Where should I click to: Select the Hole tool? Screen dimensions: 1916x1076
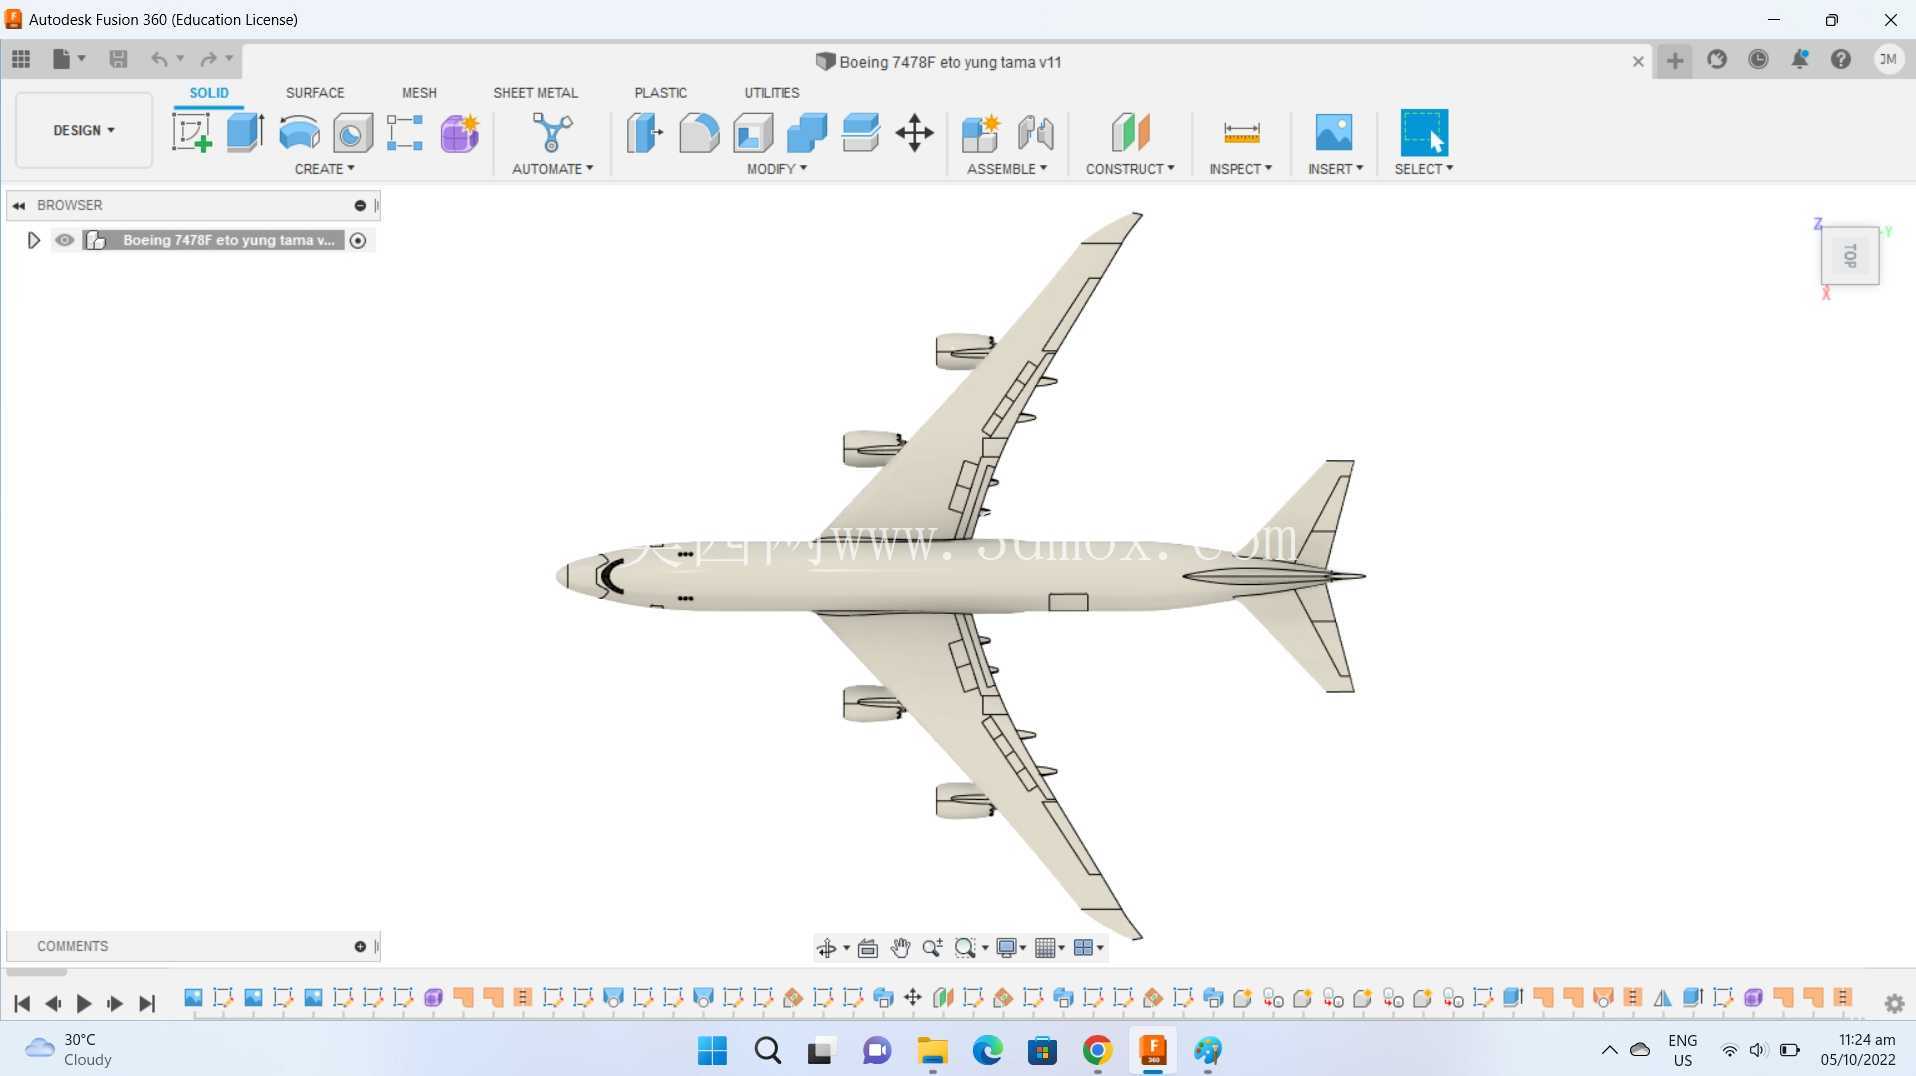click(352, 132)
